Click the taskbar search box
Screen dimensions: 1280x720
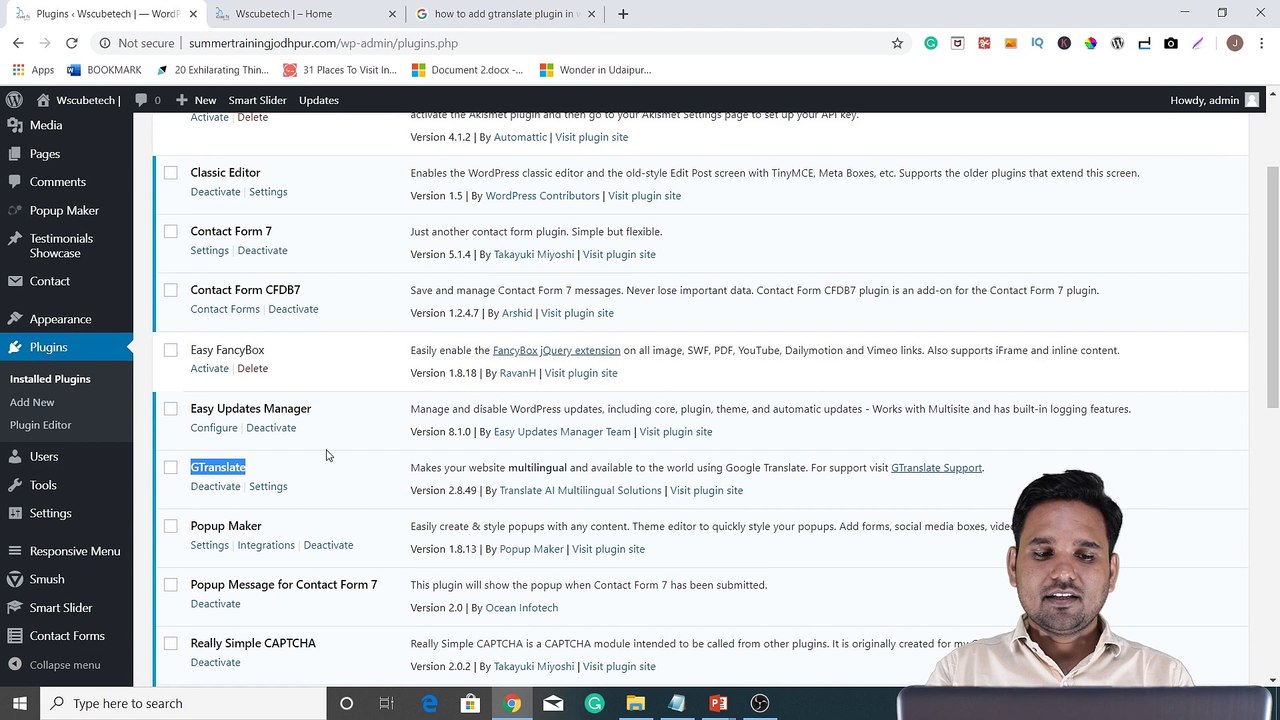185,703
